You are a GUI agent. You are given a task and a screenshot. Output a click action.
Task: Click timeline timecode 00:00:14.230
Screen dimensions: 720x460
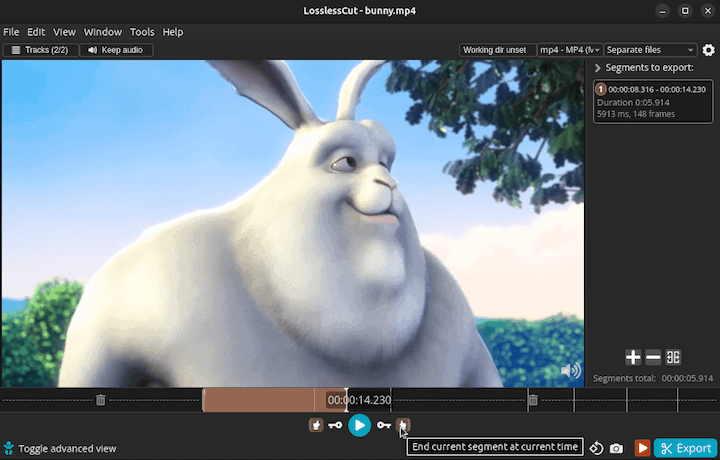[x=359, y=400]
